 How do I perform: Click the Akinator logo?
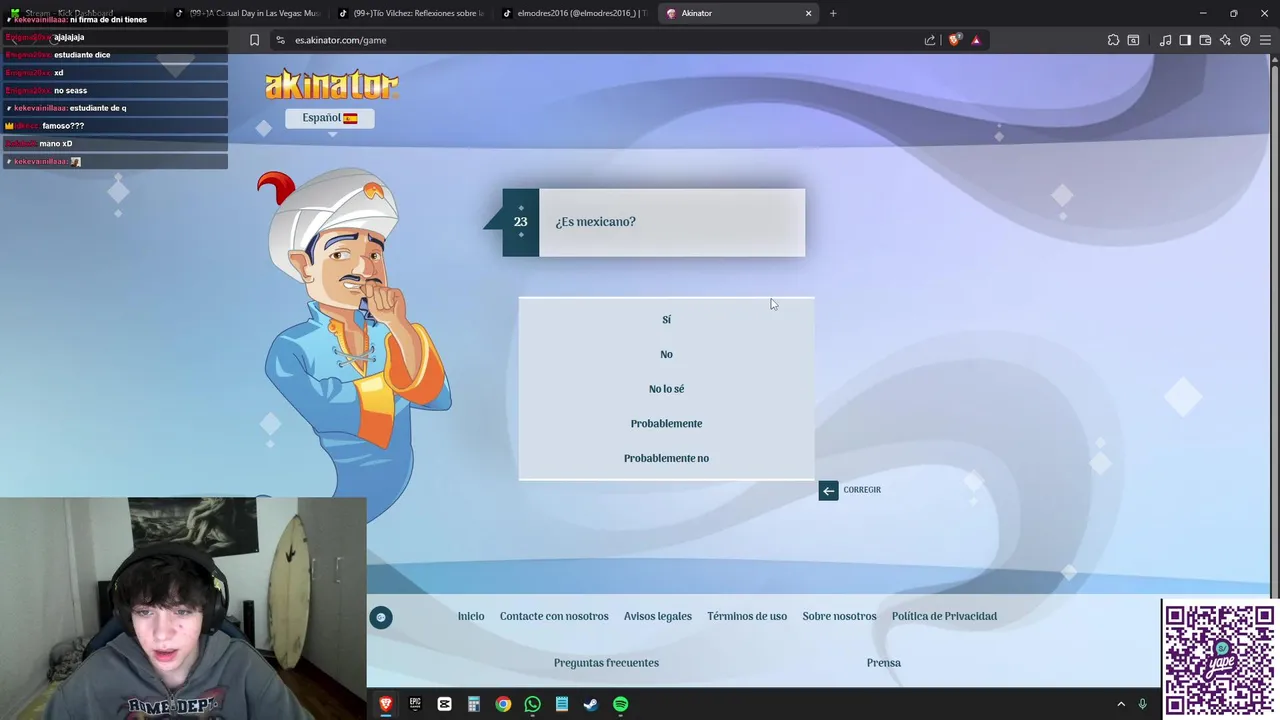(332, 84)
